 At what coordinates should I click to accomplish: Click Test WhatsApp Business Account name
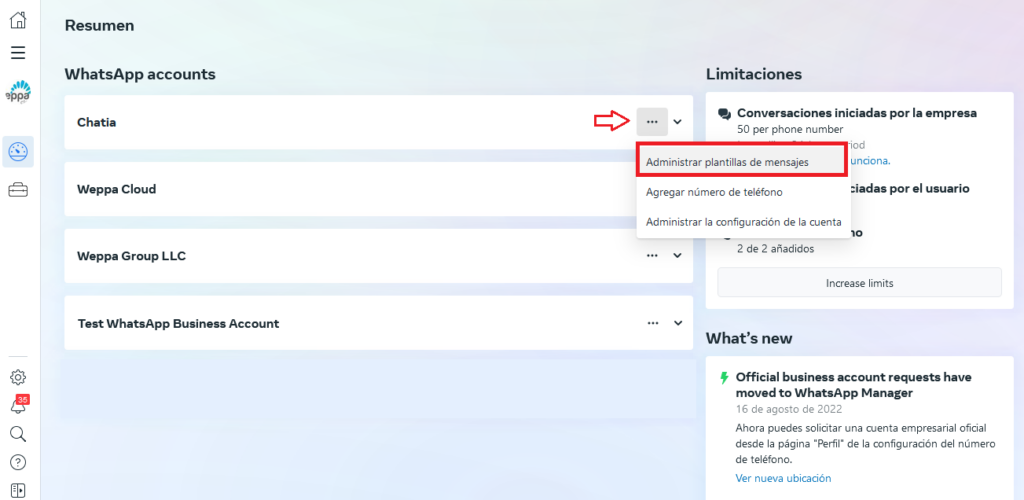178,323
